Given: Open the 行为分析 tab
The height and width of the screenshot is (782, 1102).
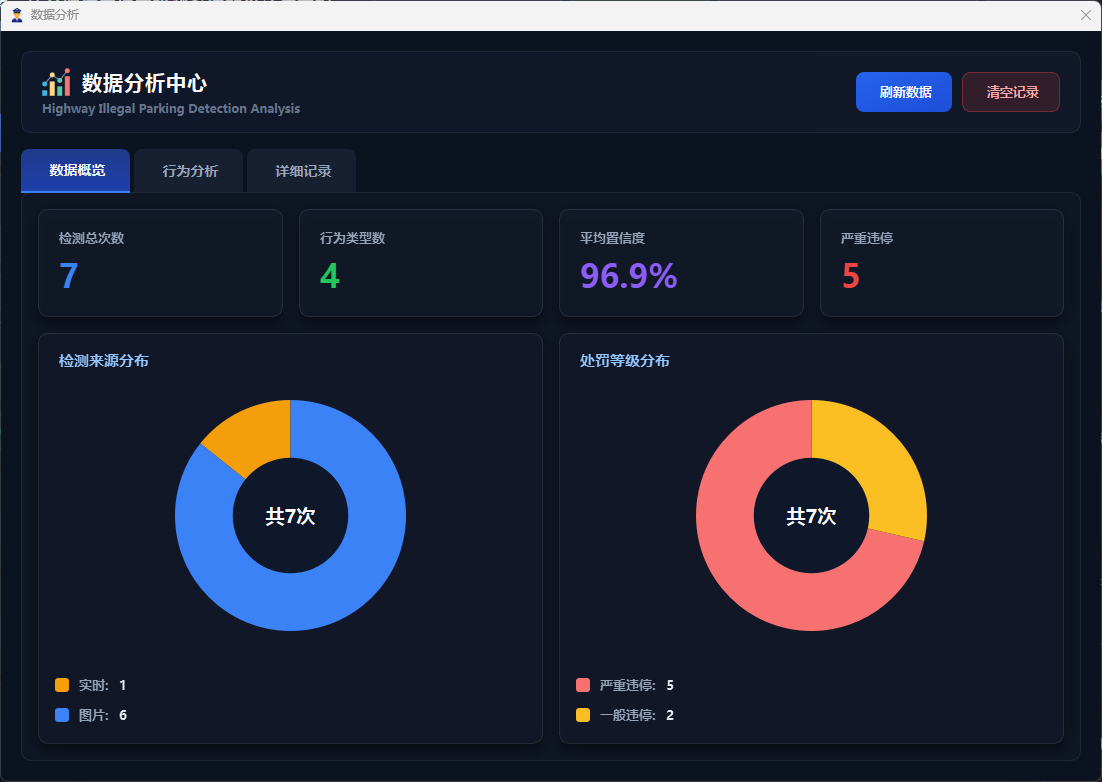Looking at the screenshot, I should [190, 171].
